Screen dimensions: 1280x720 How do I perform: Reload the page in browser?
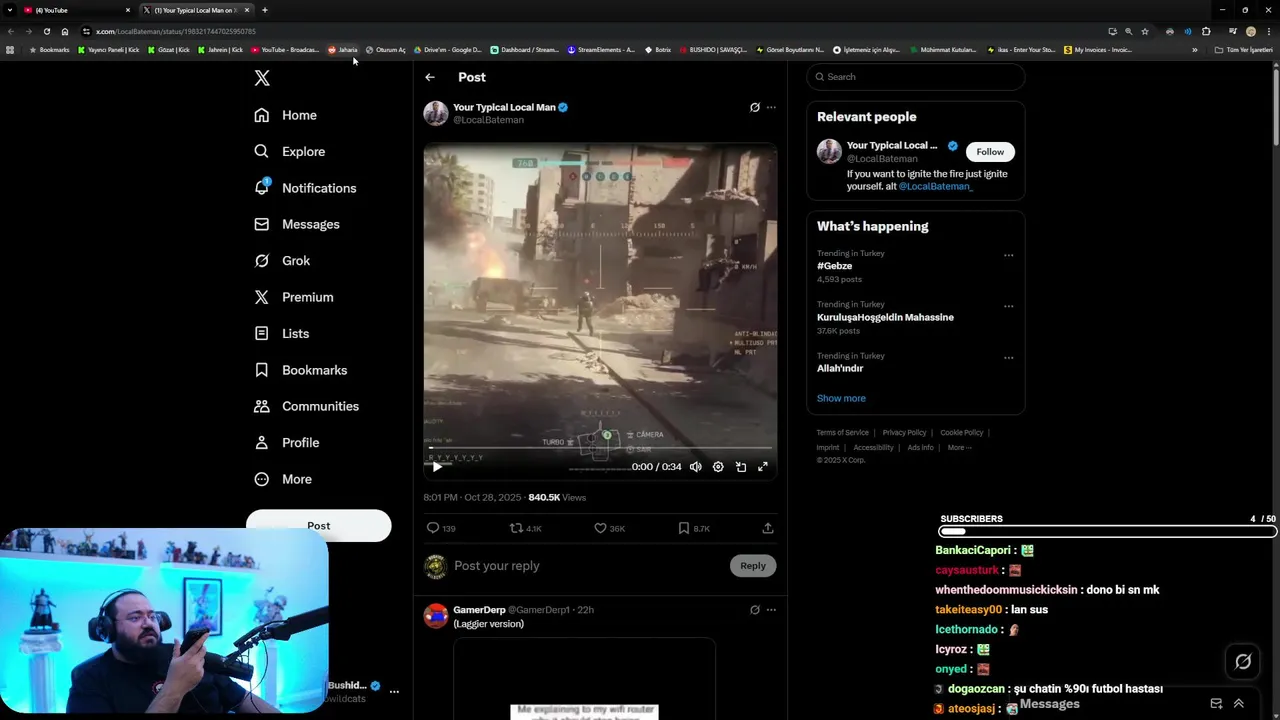(x=46, y=31)
